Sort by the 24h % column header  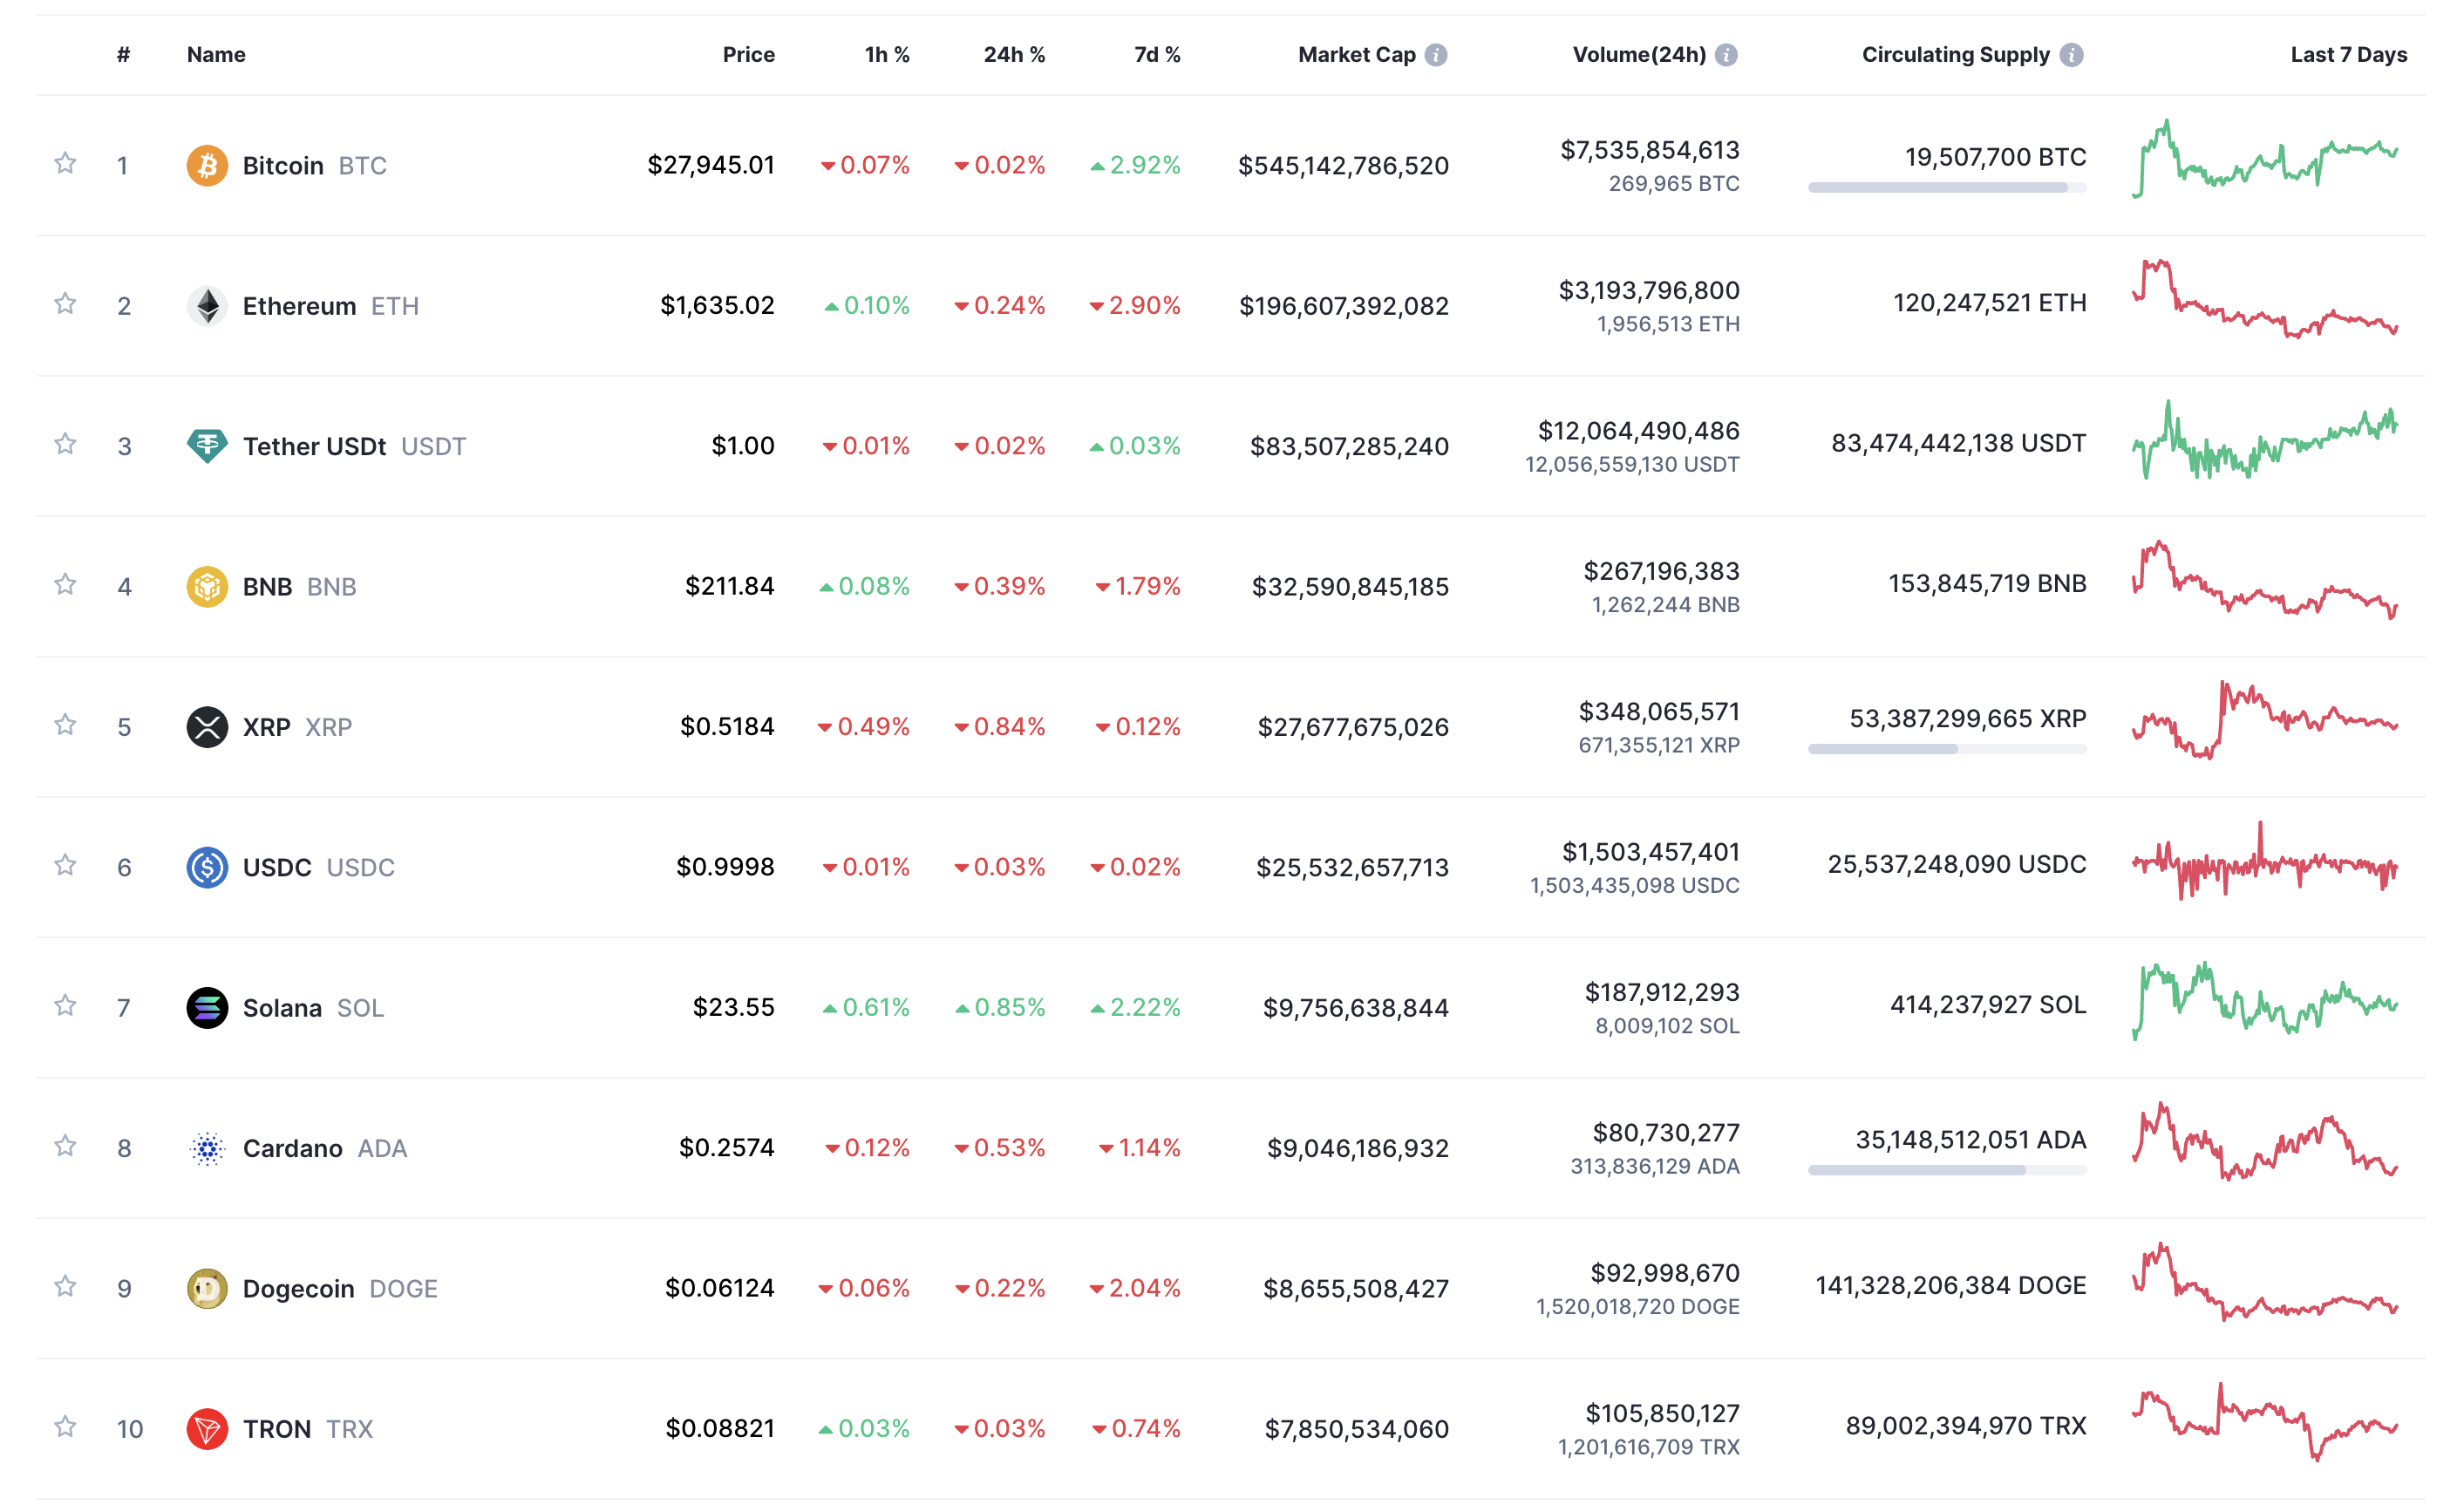point(1013,55)
